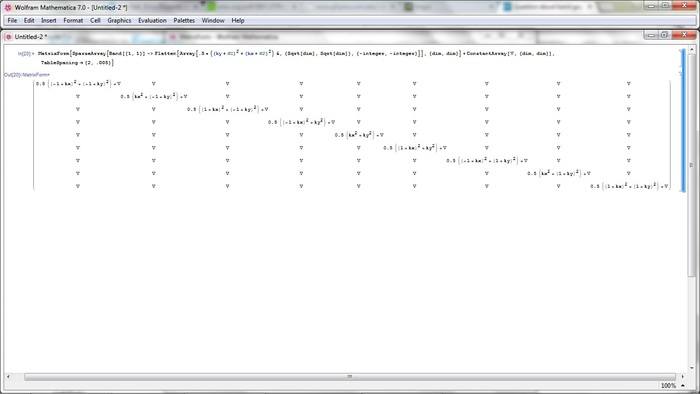Click the vertical scrollbar up arrow
The image size is (700, 394).
[692, 50]
